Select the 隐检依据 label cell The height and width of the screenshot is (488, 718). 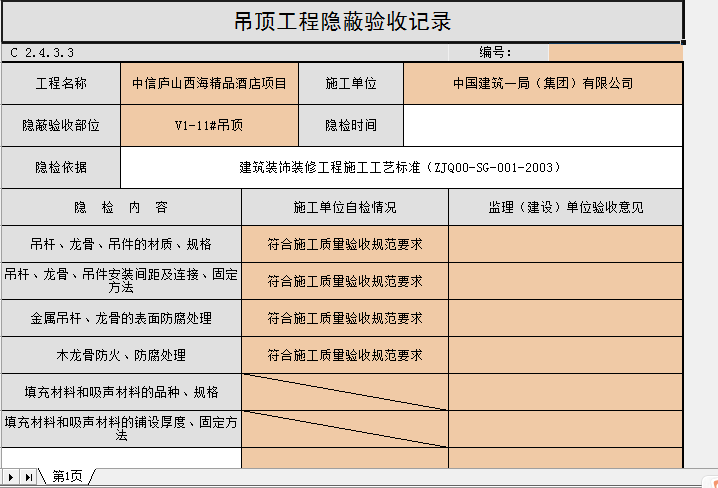(61, 168)
